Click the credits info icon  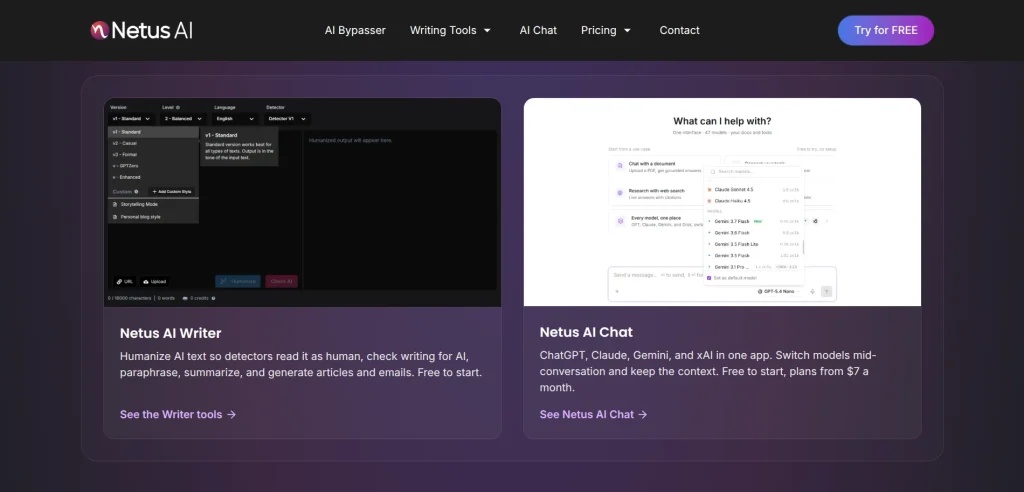pos(214,298)
